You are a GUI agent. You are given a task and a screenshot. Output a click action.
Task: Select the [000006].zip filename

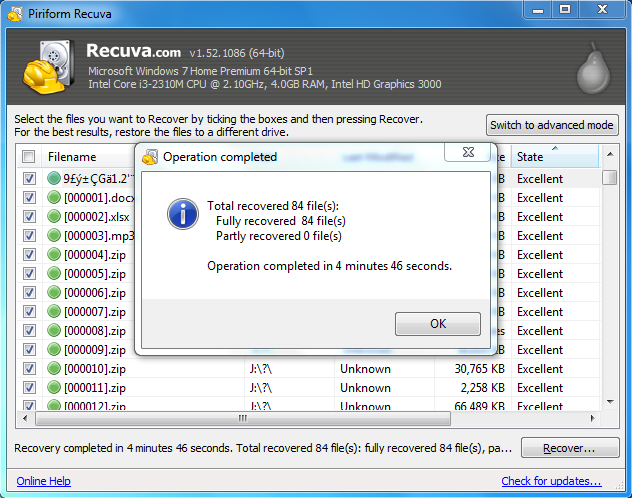(x=95, y=293)
